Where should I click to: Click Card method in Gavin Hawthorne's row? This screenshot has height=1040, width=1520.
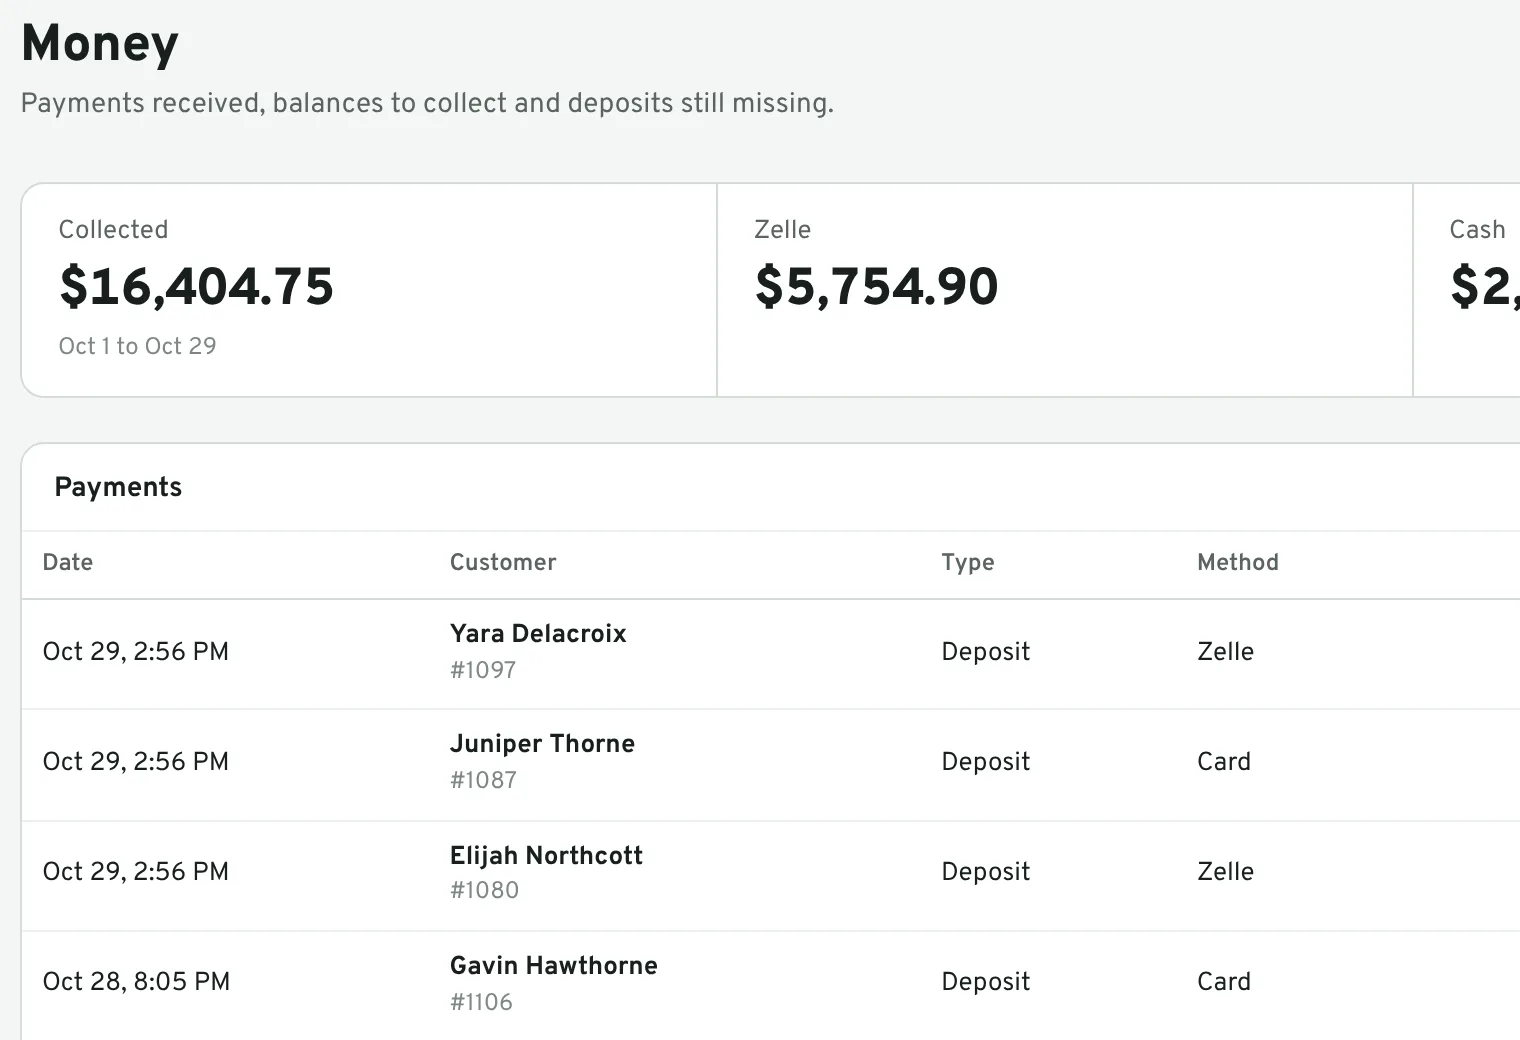click(x=1224, y=982)
